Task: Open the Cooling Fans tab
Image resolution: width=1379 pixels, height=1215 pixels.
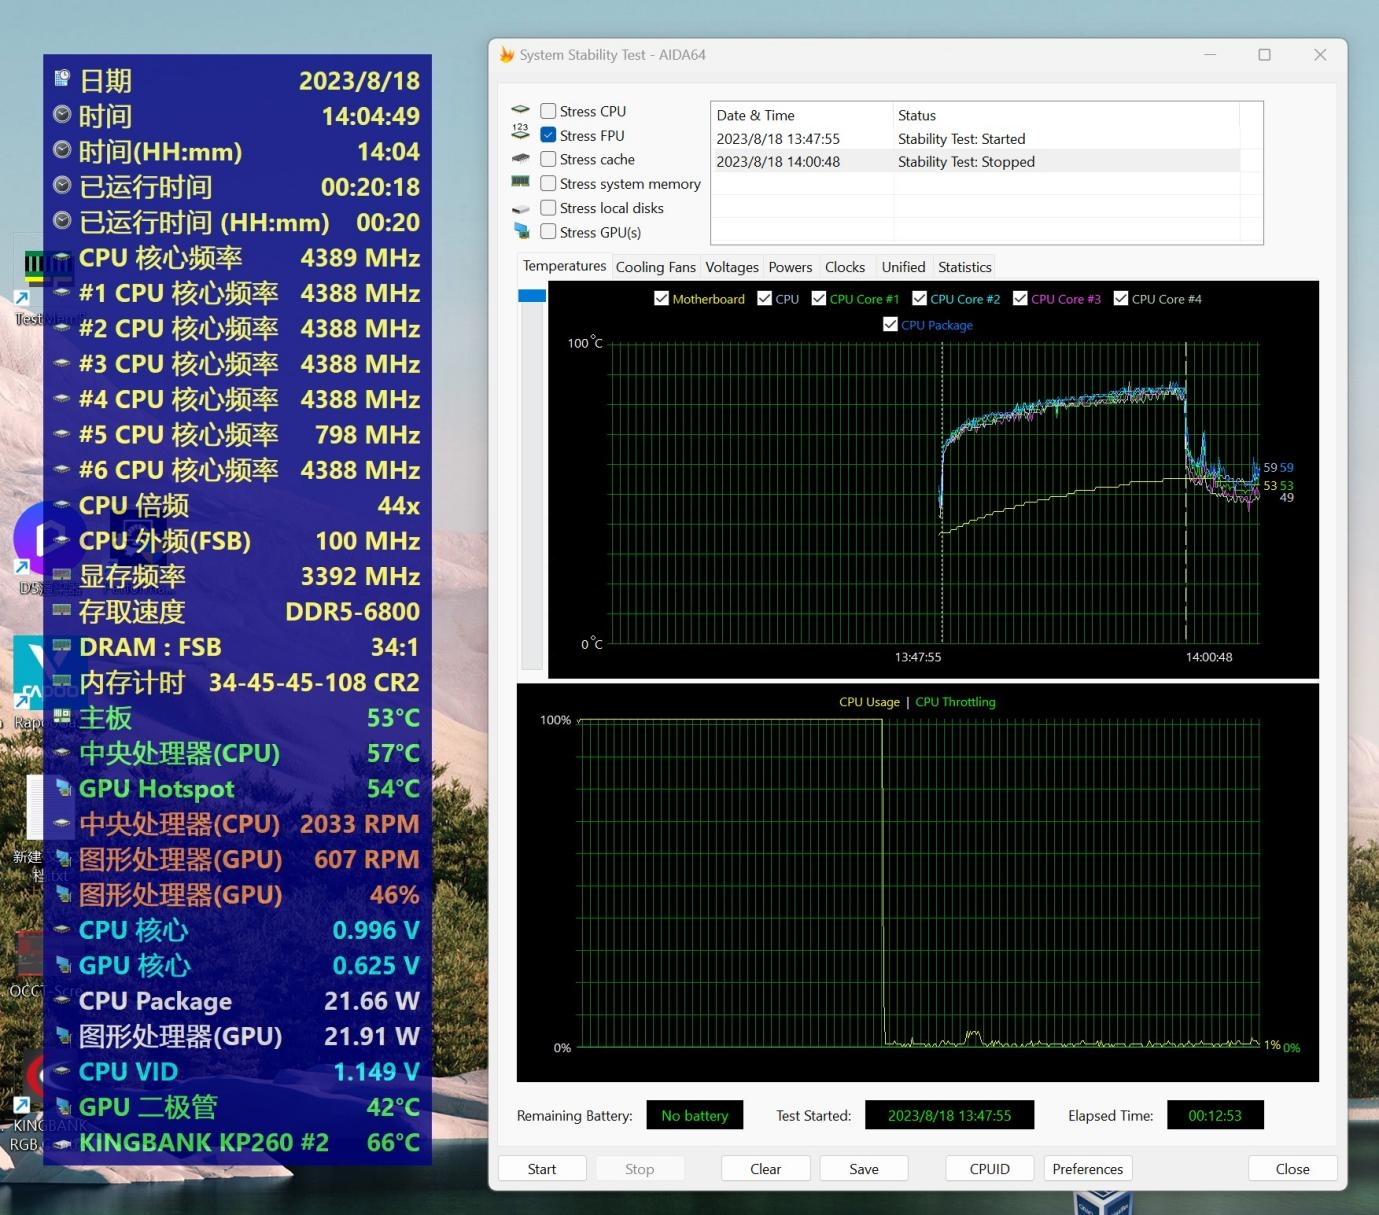Action: pos(655,267)
